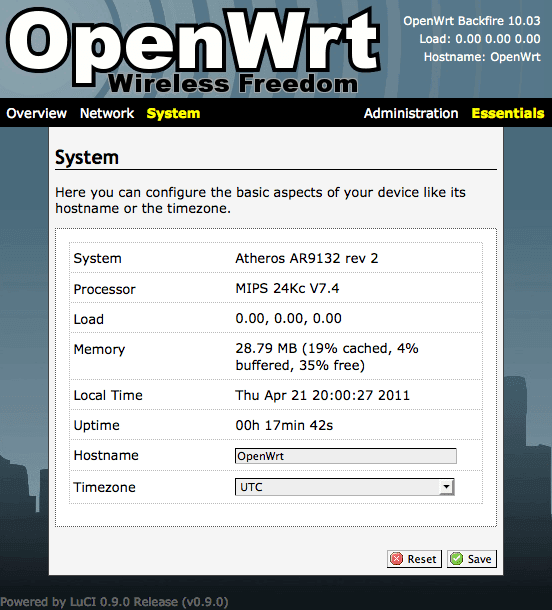
Task: Click the Reset button
Action: tap(414, 559)
